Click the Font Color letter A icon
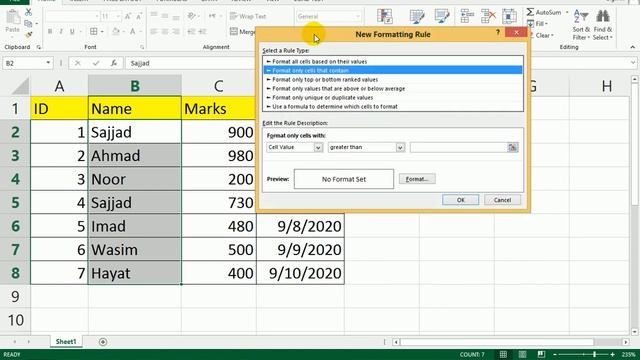 (133, 31)
